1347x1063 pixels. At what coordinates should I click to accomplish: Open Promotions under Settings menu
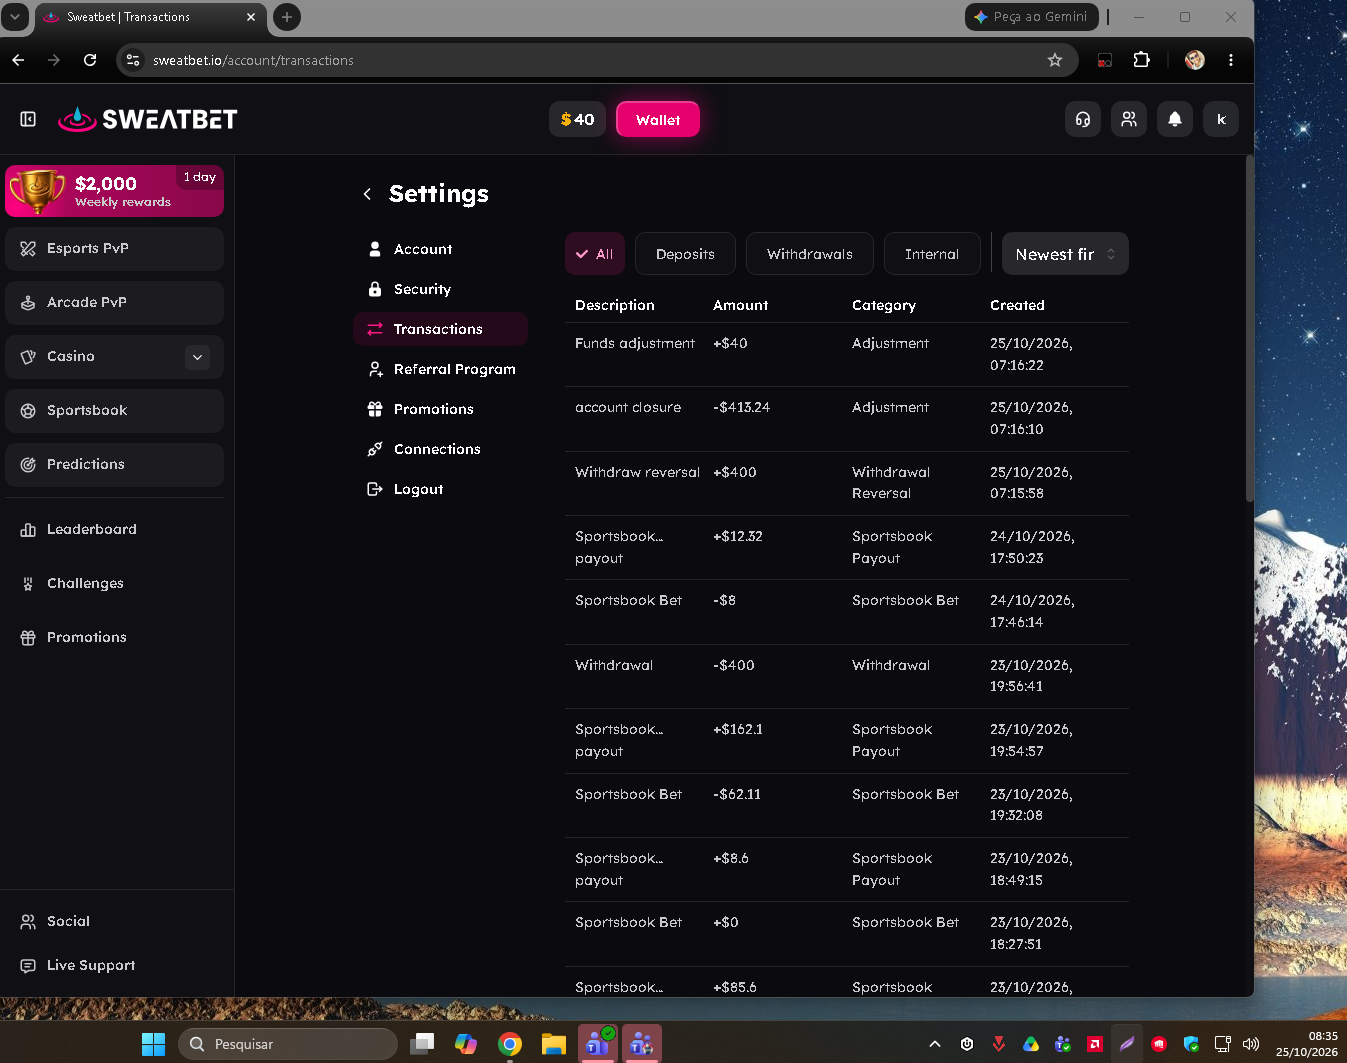click(440, 409)
